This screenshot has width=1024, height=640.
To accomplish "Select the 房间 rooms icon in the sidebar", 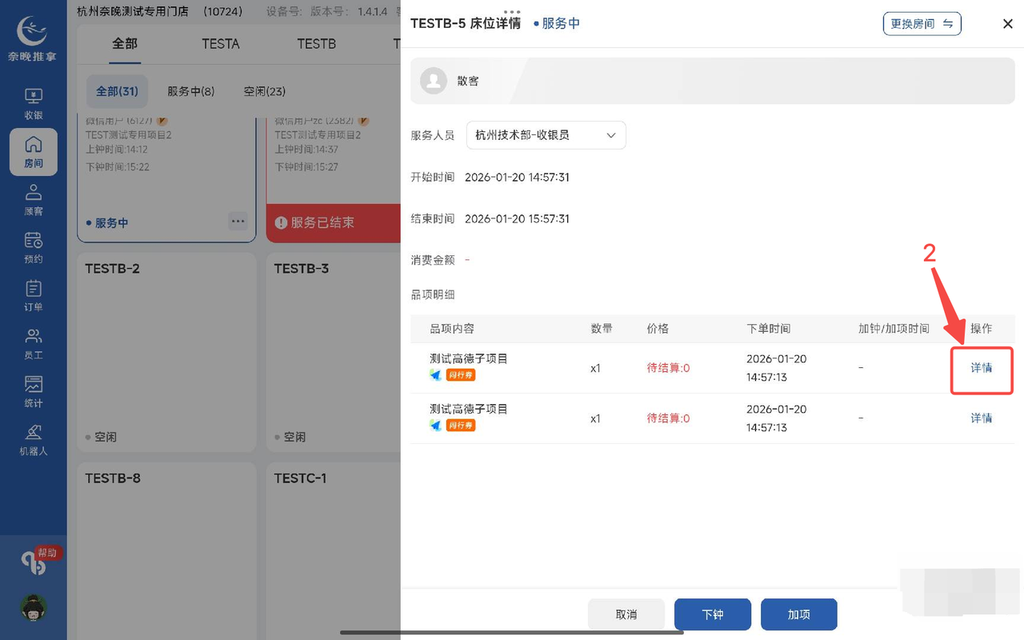I will tap(33, 152).
